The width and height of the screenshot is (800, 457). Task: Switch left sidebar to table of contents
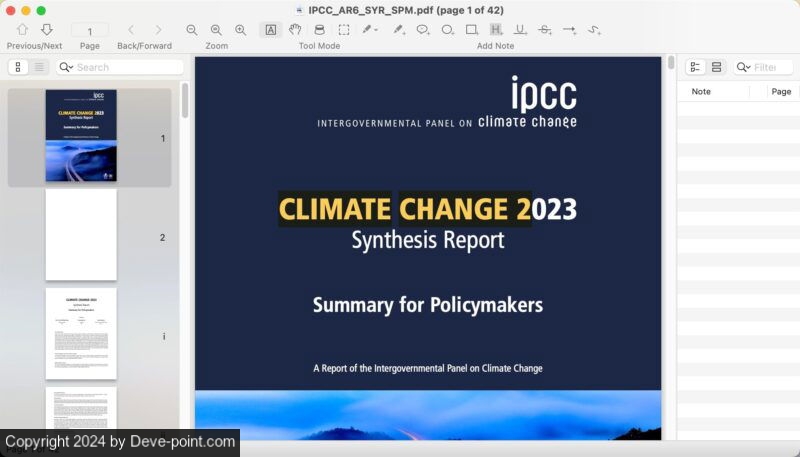point(39,67)
